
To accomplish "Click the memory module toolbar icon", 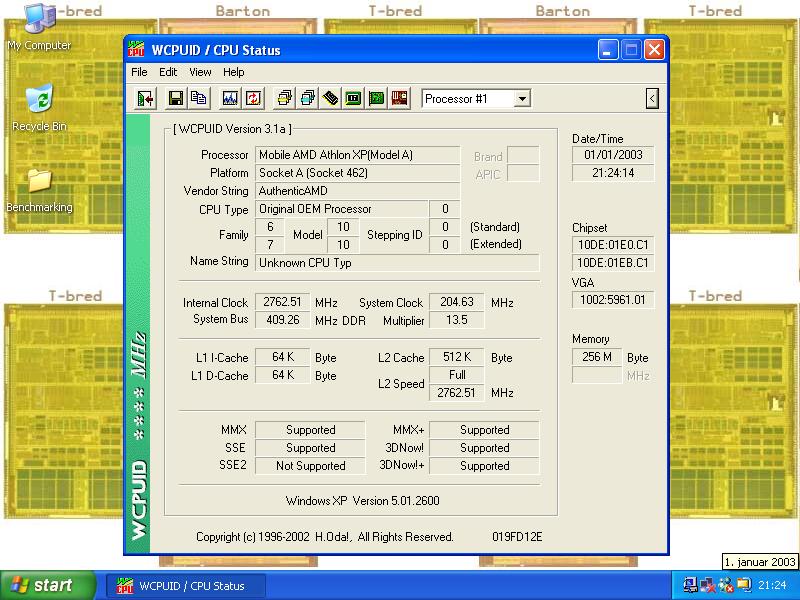I will pos(331,98).
